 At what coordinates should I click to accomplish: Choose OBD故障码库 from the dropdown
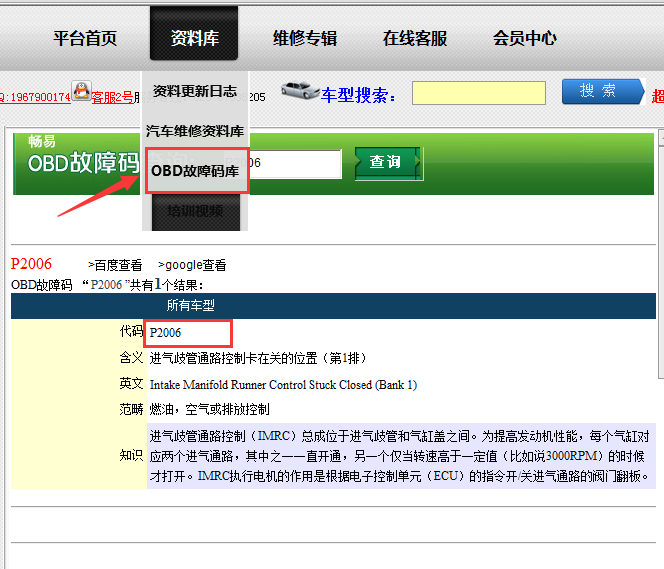click(196, 171)
